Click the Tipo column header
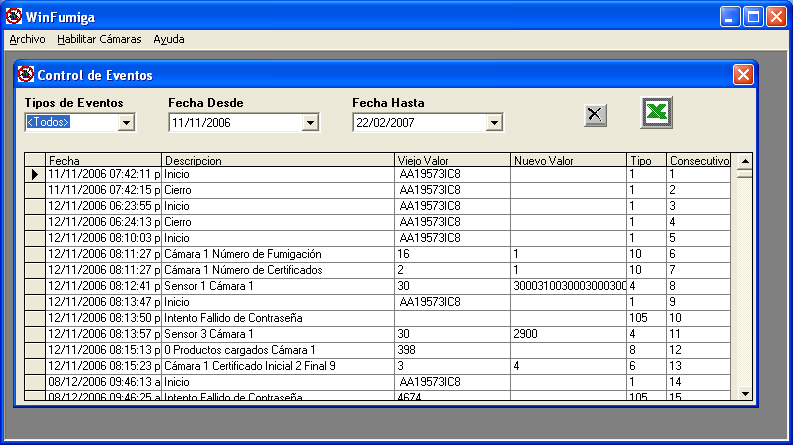 click(646, 160)
